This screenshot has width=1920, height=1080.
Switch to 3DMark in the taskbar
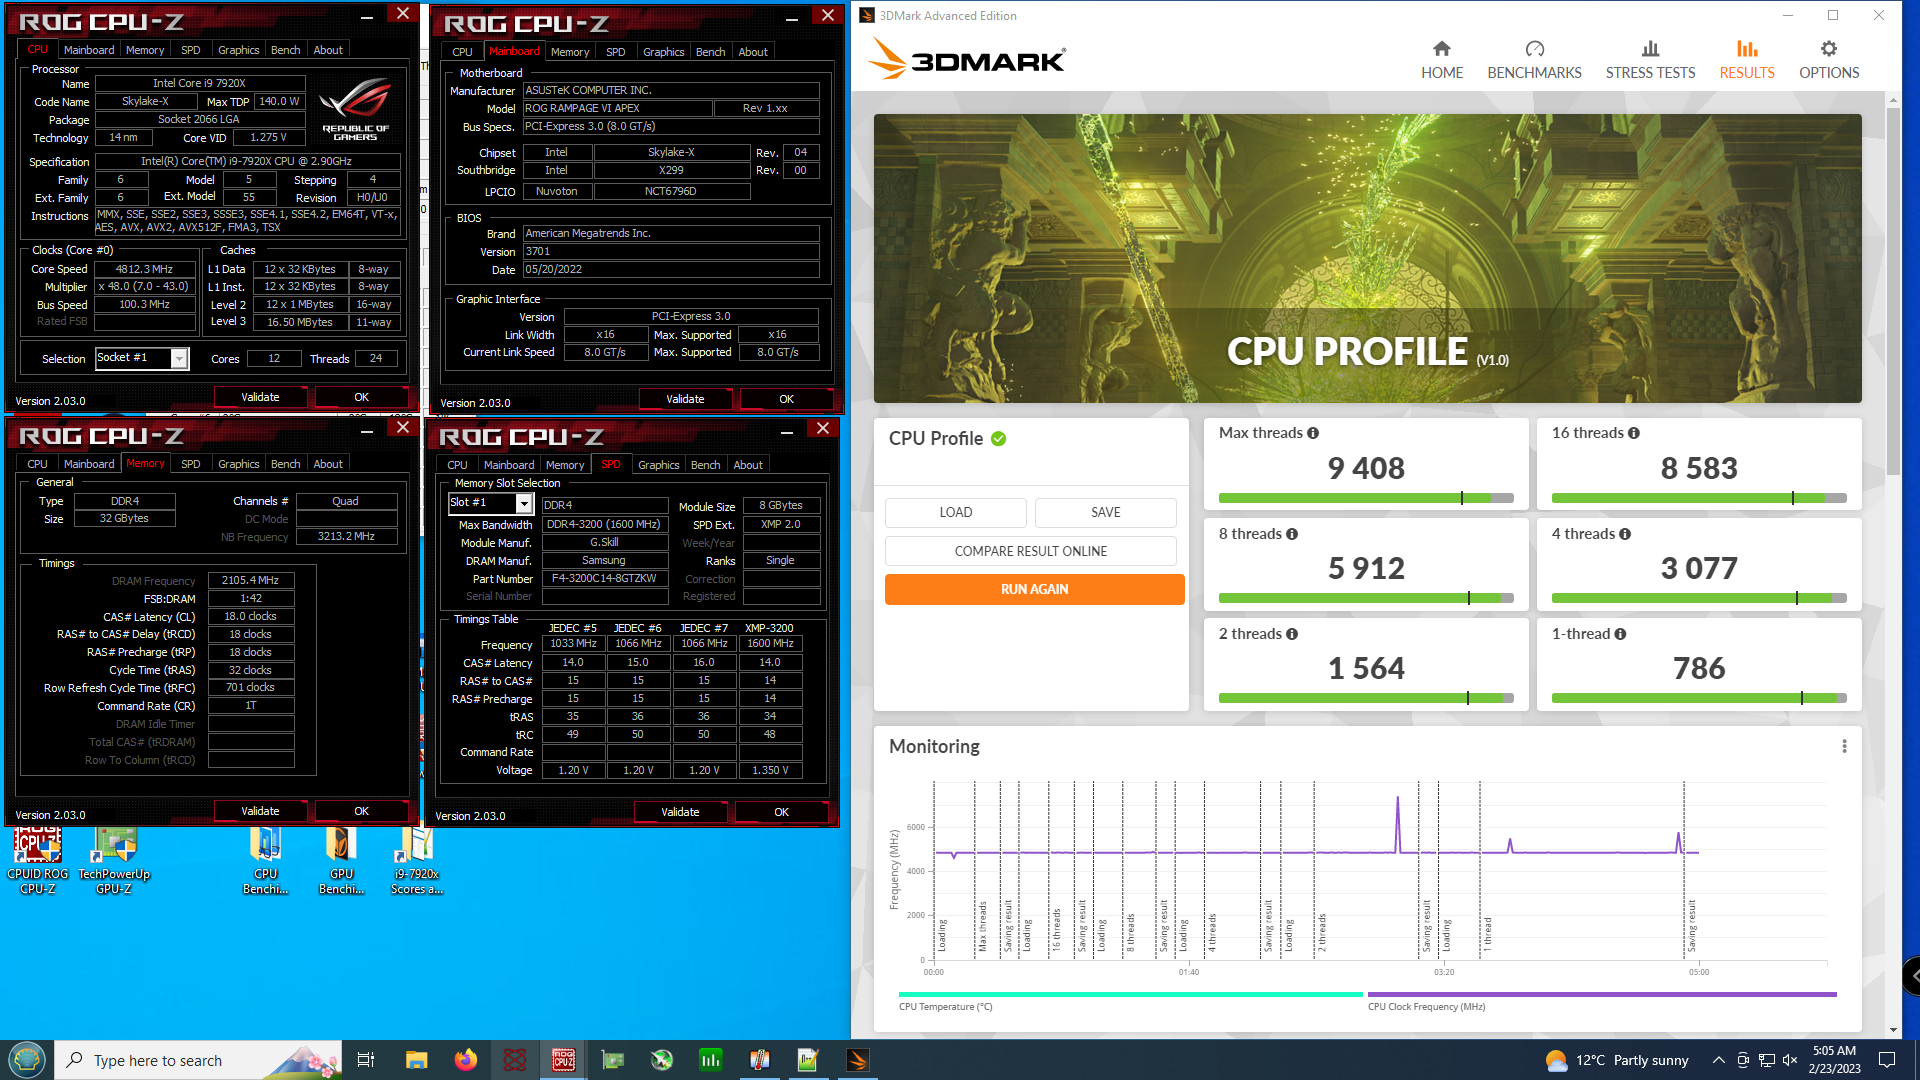(x=857, y=1060)
